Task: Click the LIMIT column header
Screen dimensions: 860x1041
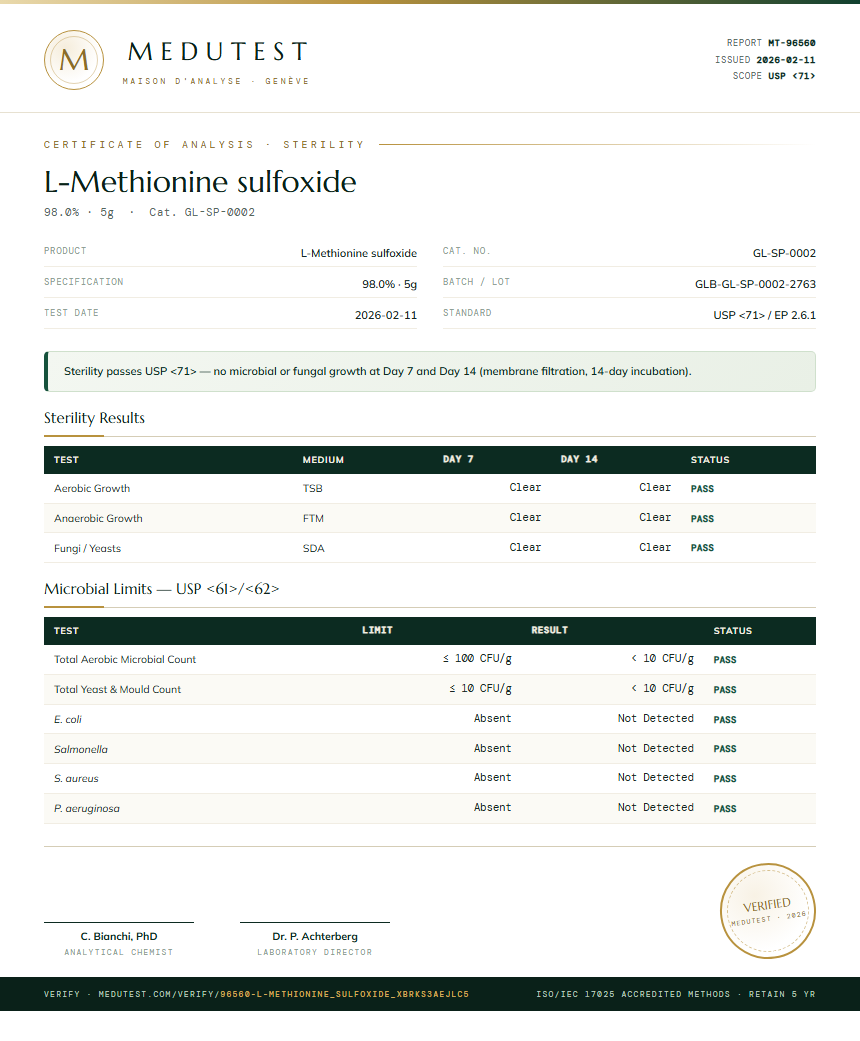Action: tap(377, 630)
